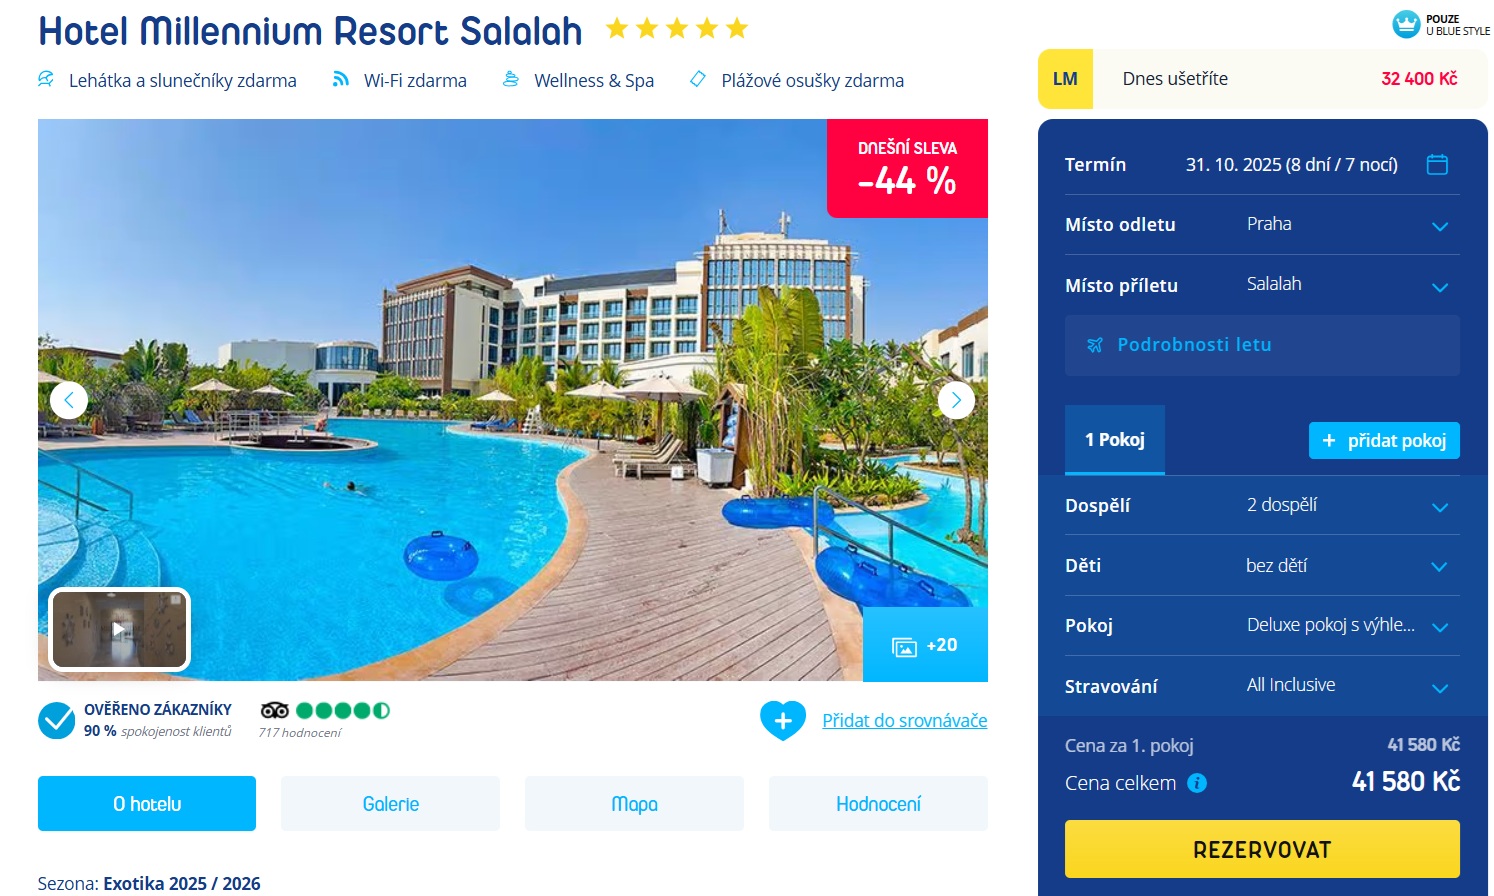Open the Přidat do srovnávače link
The image size is (1494, 896).
905,720
